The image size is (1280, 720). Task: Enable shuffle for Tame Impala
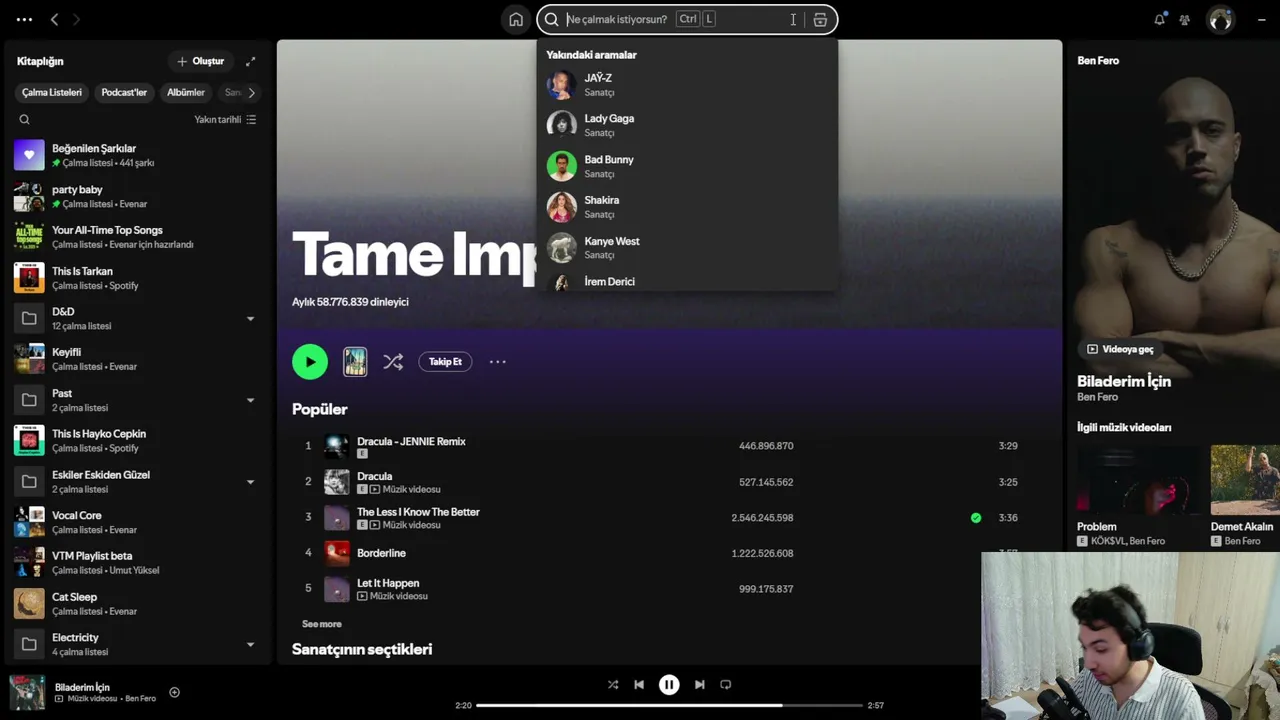pyautogui.click(x=393, y=362)
